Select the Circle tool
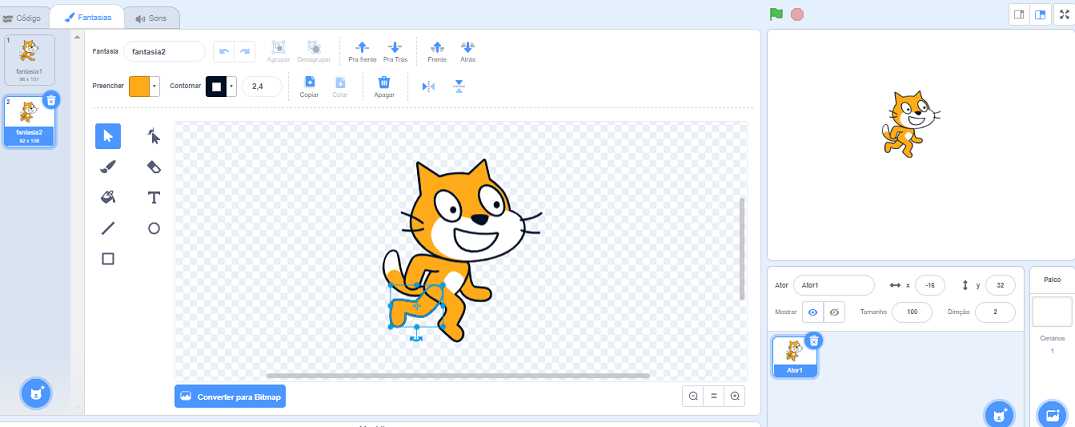 154,228
